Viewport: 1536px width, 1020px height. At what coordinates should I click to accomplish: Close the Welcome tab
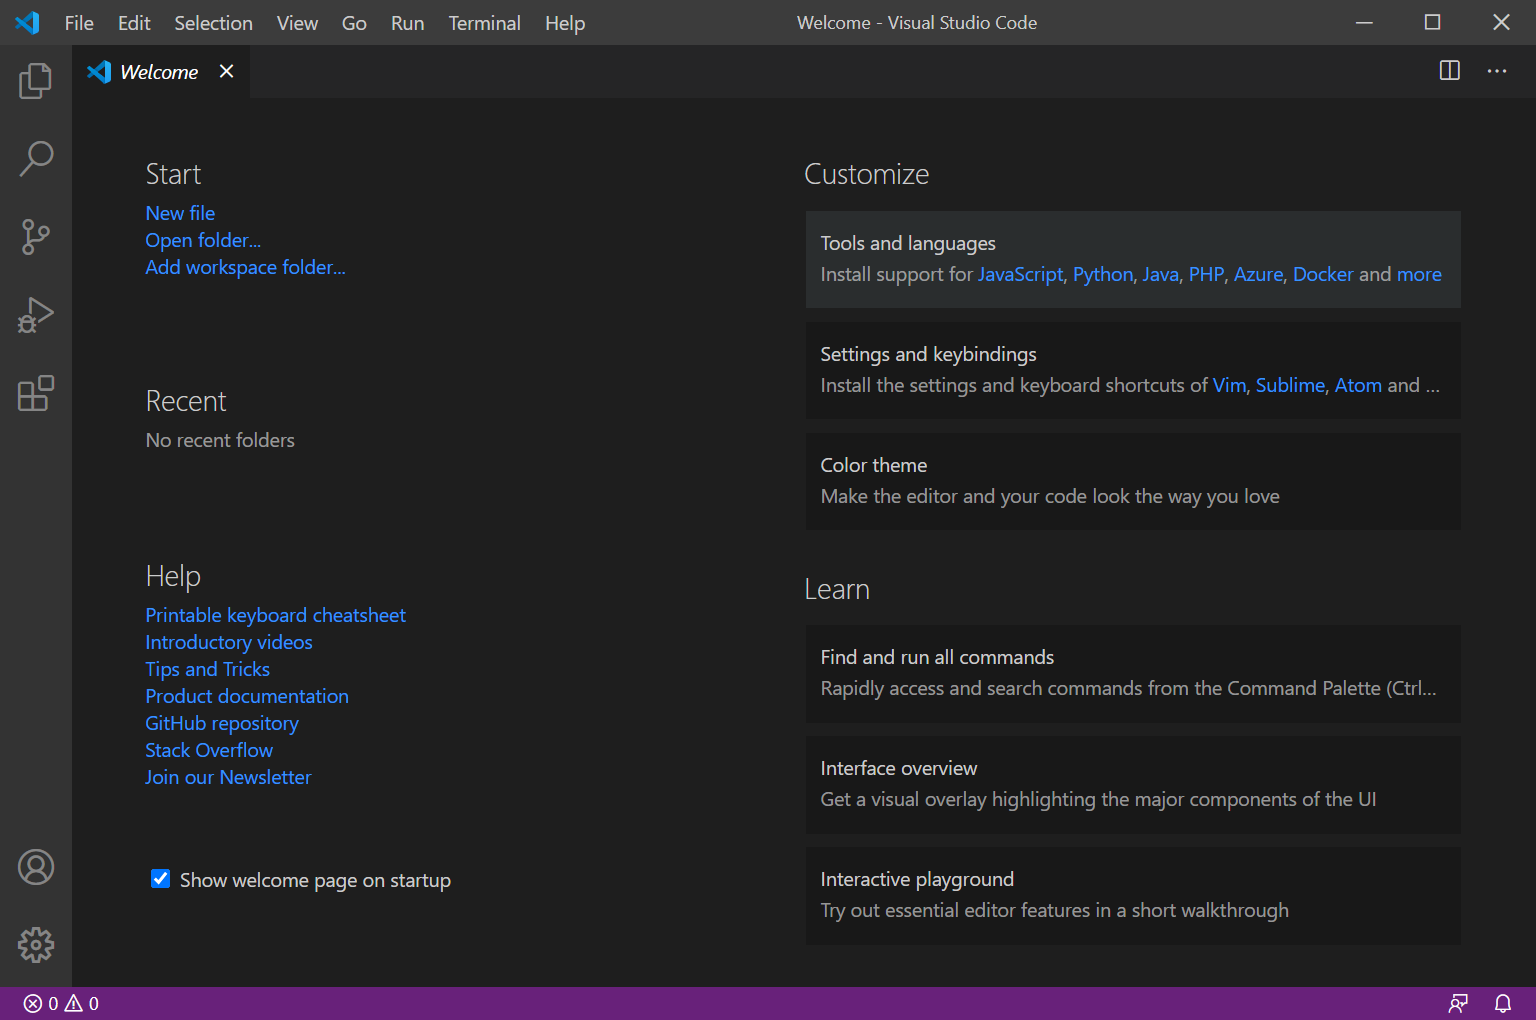(x=227, y=71)
